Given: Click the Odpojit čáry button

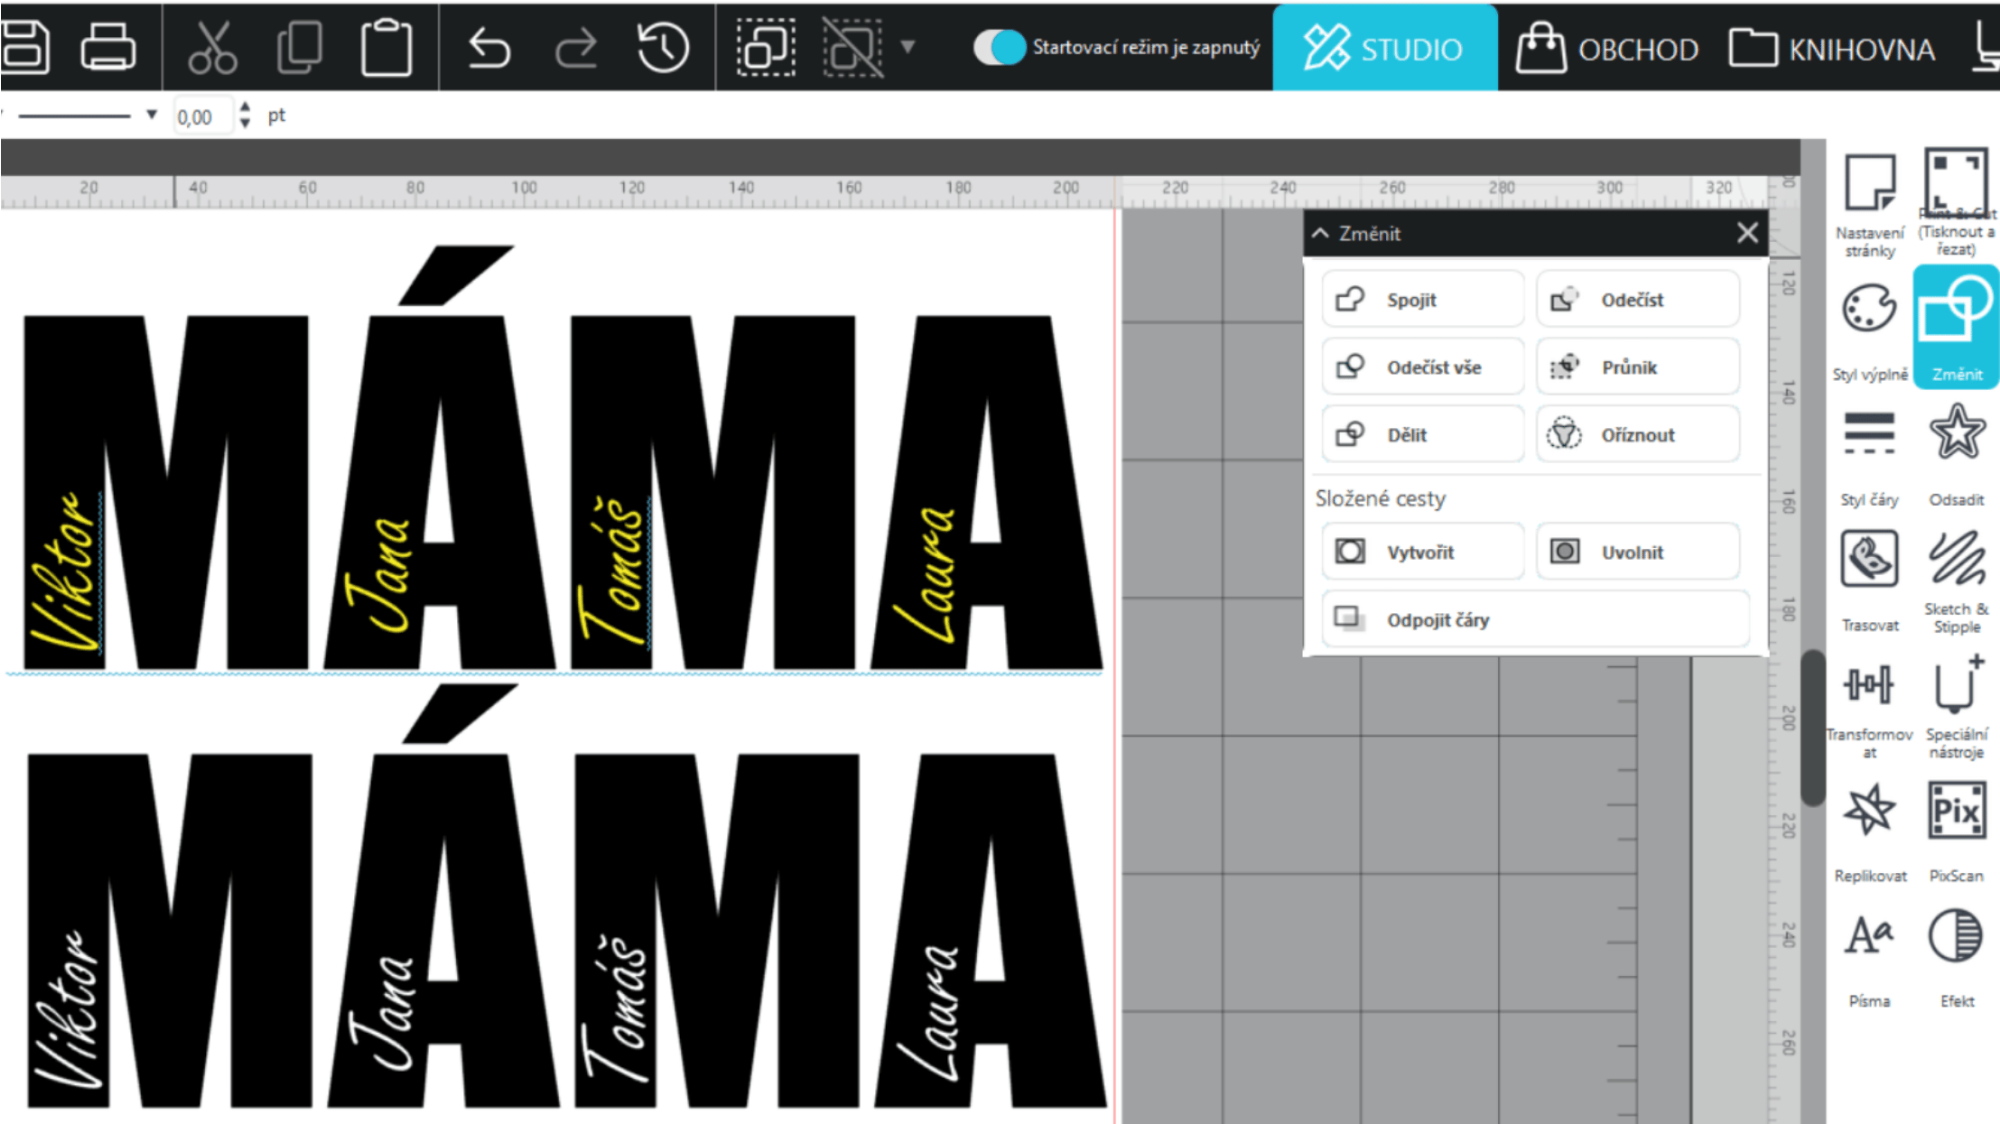Looking at the screenshot, I should click(1535, 619).
